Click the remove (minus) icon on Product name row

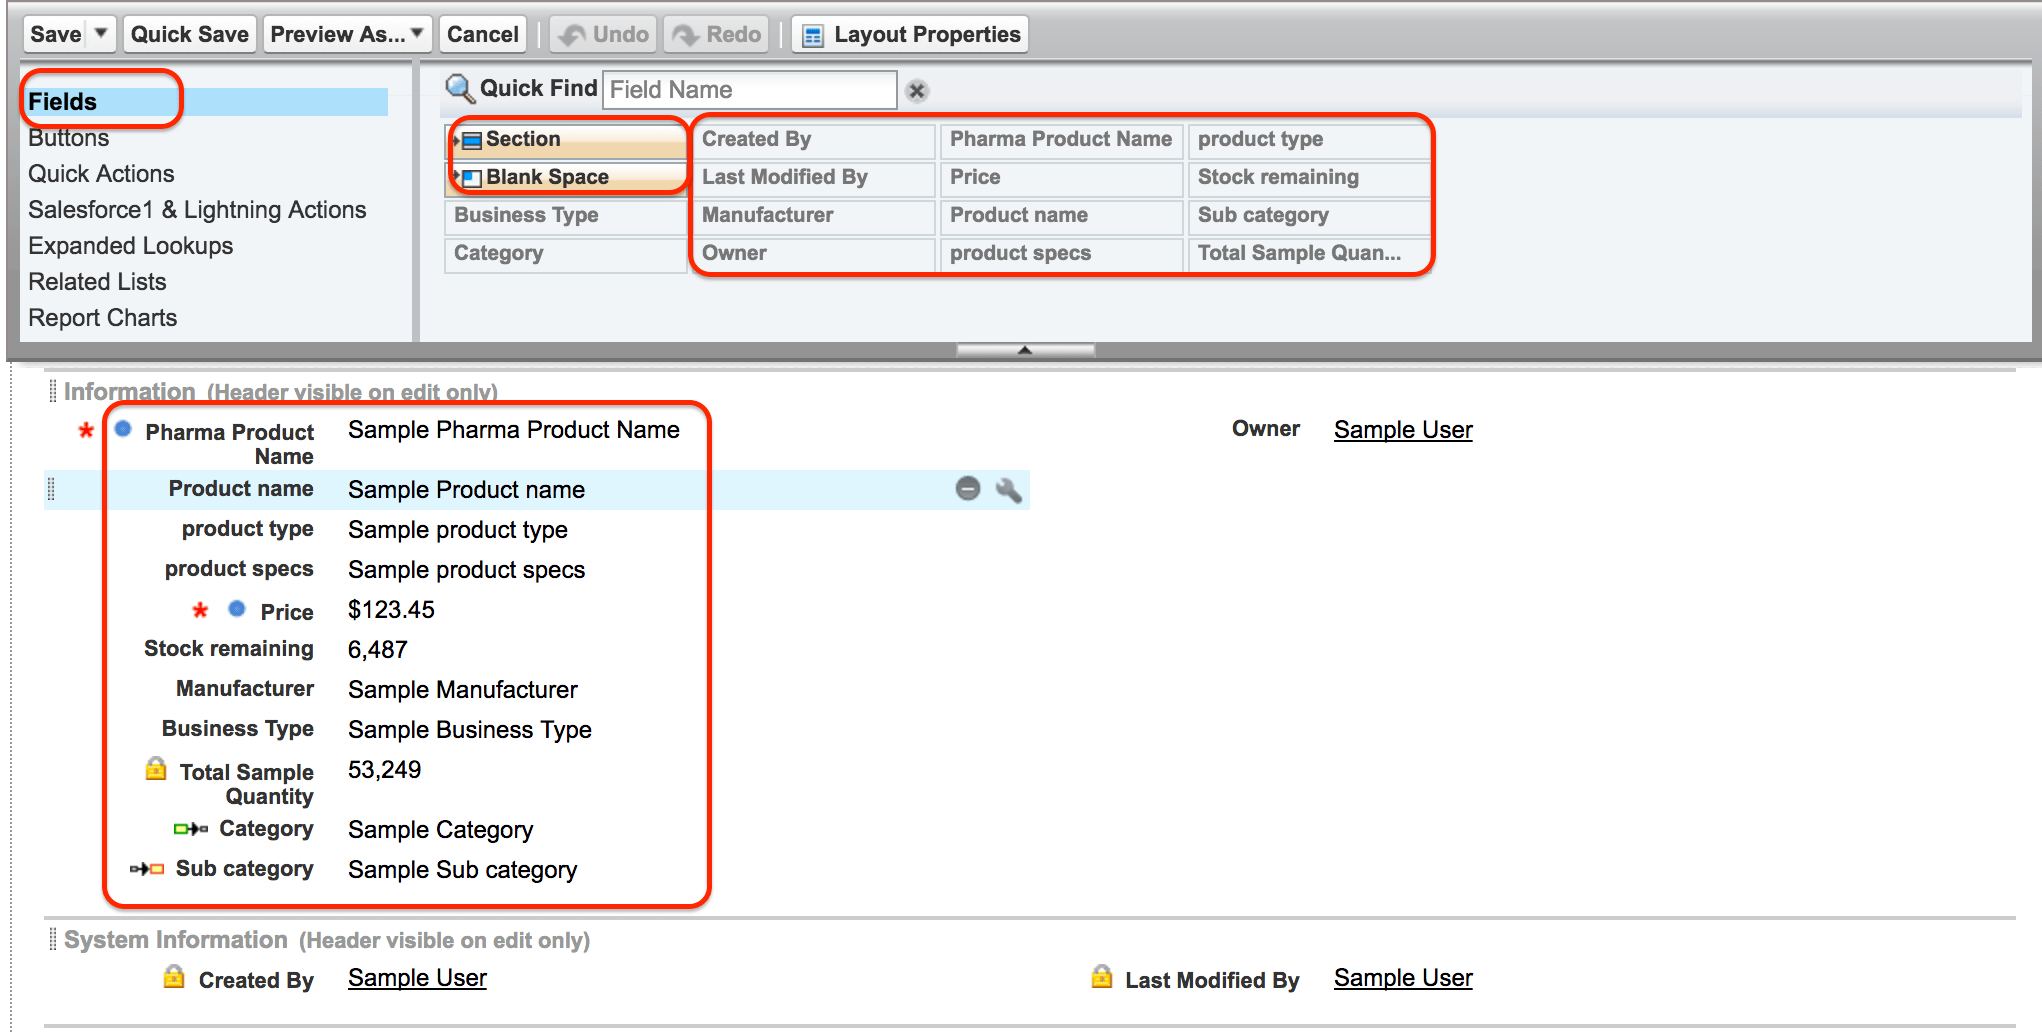coord(968,489)
